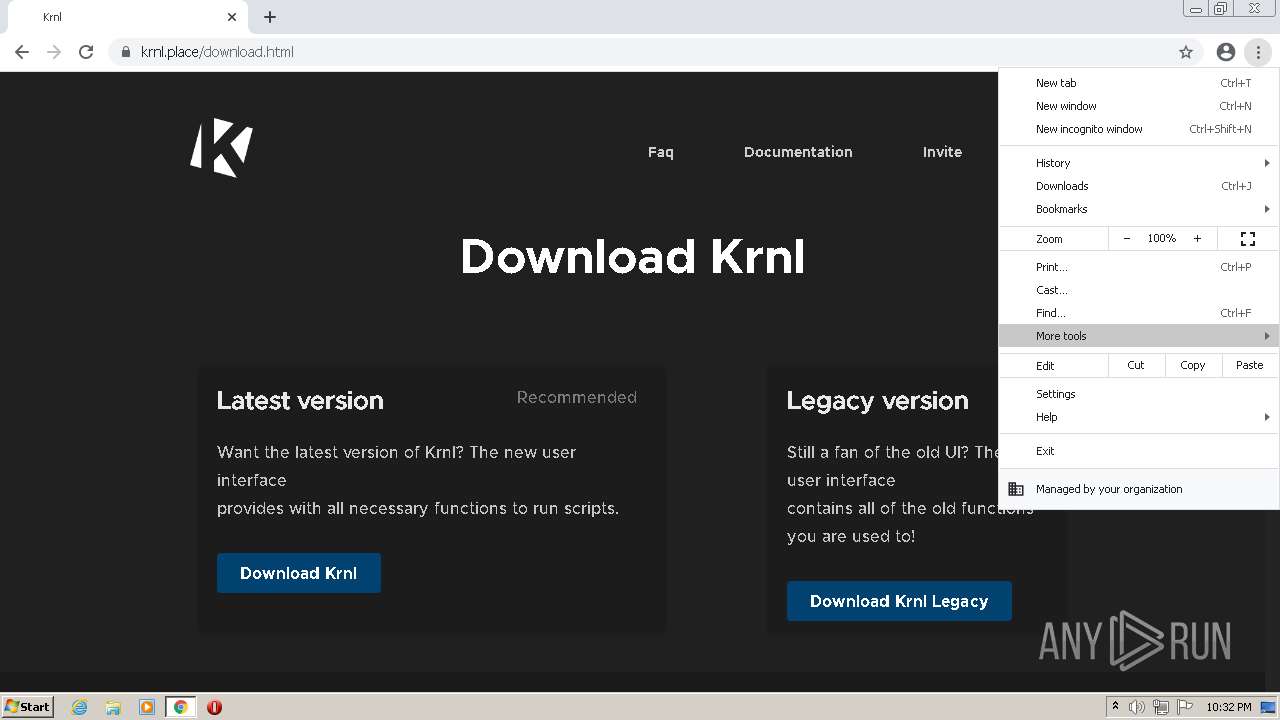
Task: Click the Krnl logo
Action: pyautogui.click(x=222, y=148)
